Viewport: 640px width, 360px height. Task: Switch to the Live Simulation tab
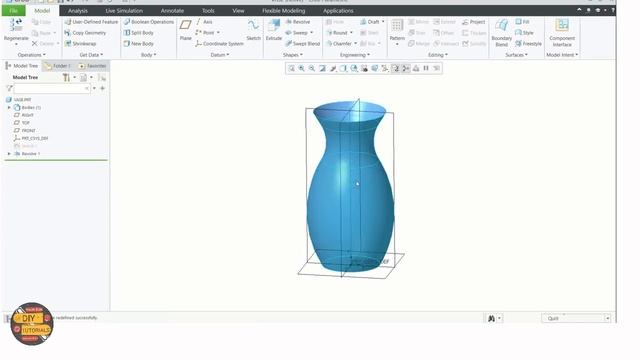(124, 11)
